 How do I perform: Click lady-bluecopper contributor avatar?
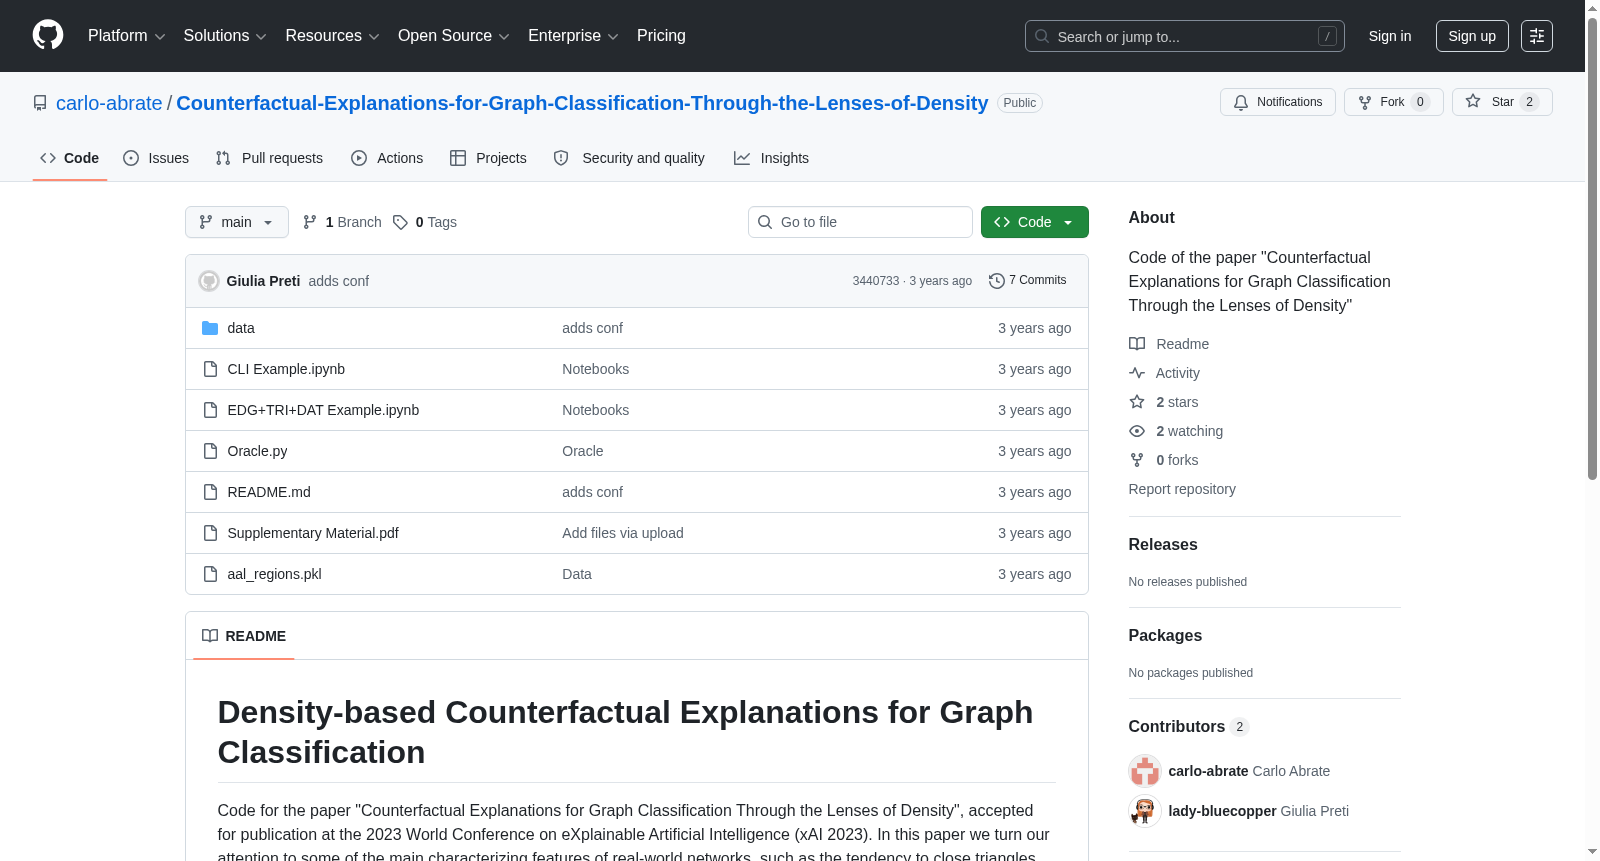1145,811
